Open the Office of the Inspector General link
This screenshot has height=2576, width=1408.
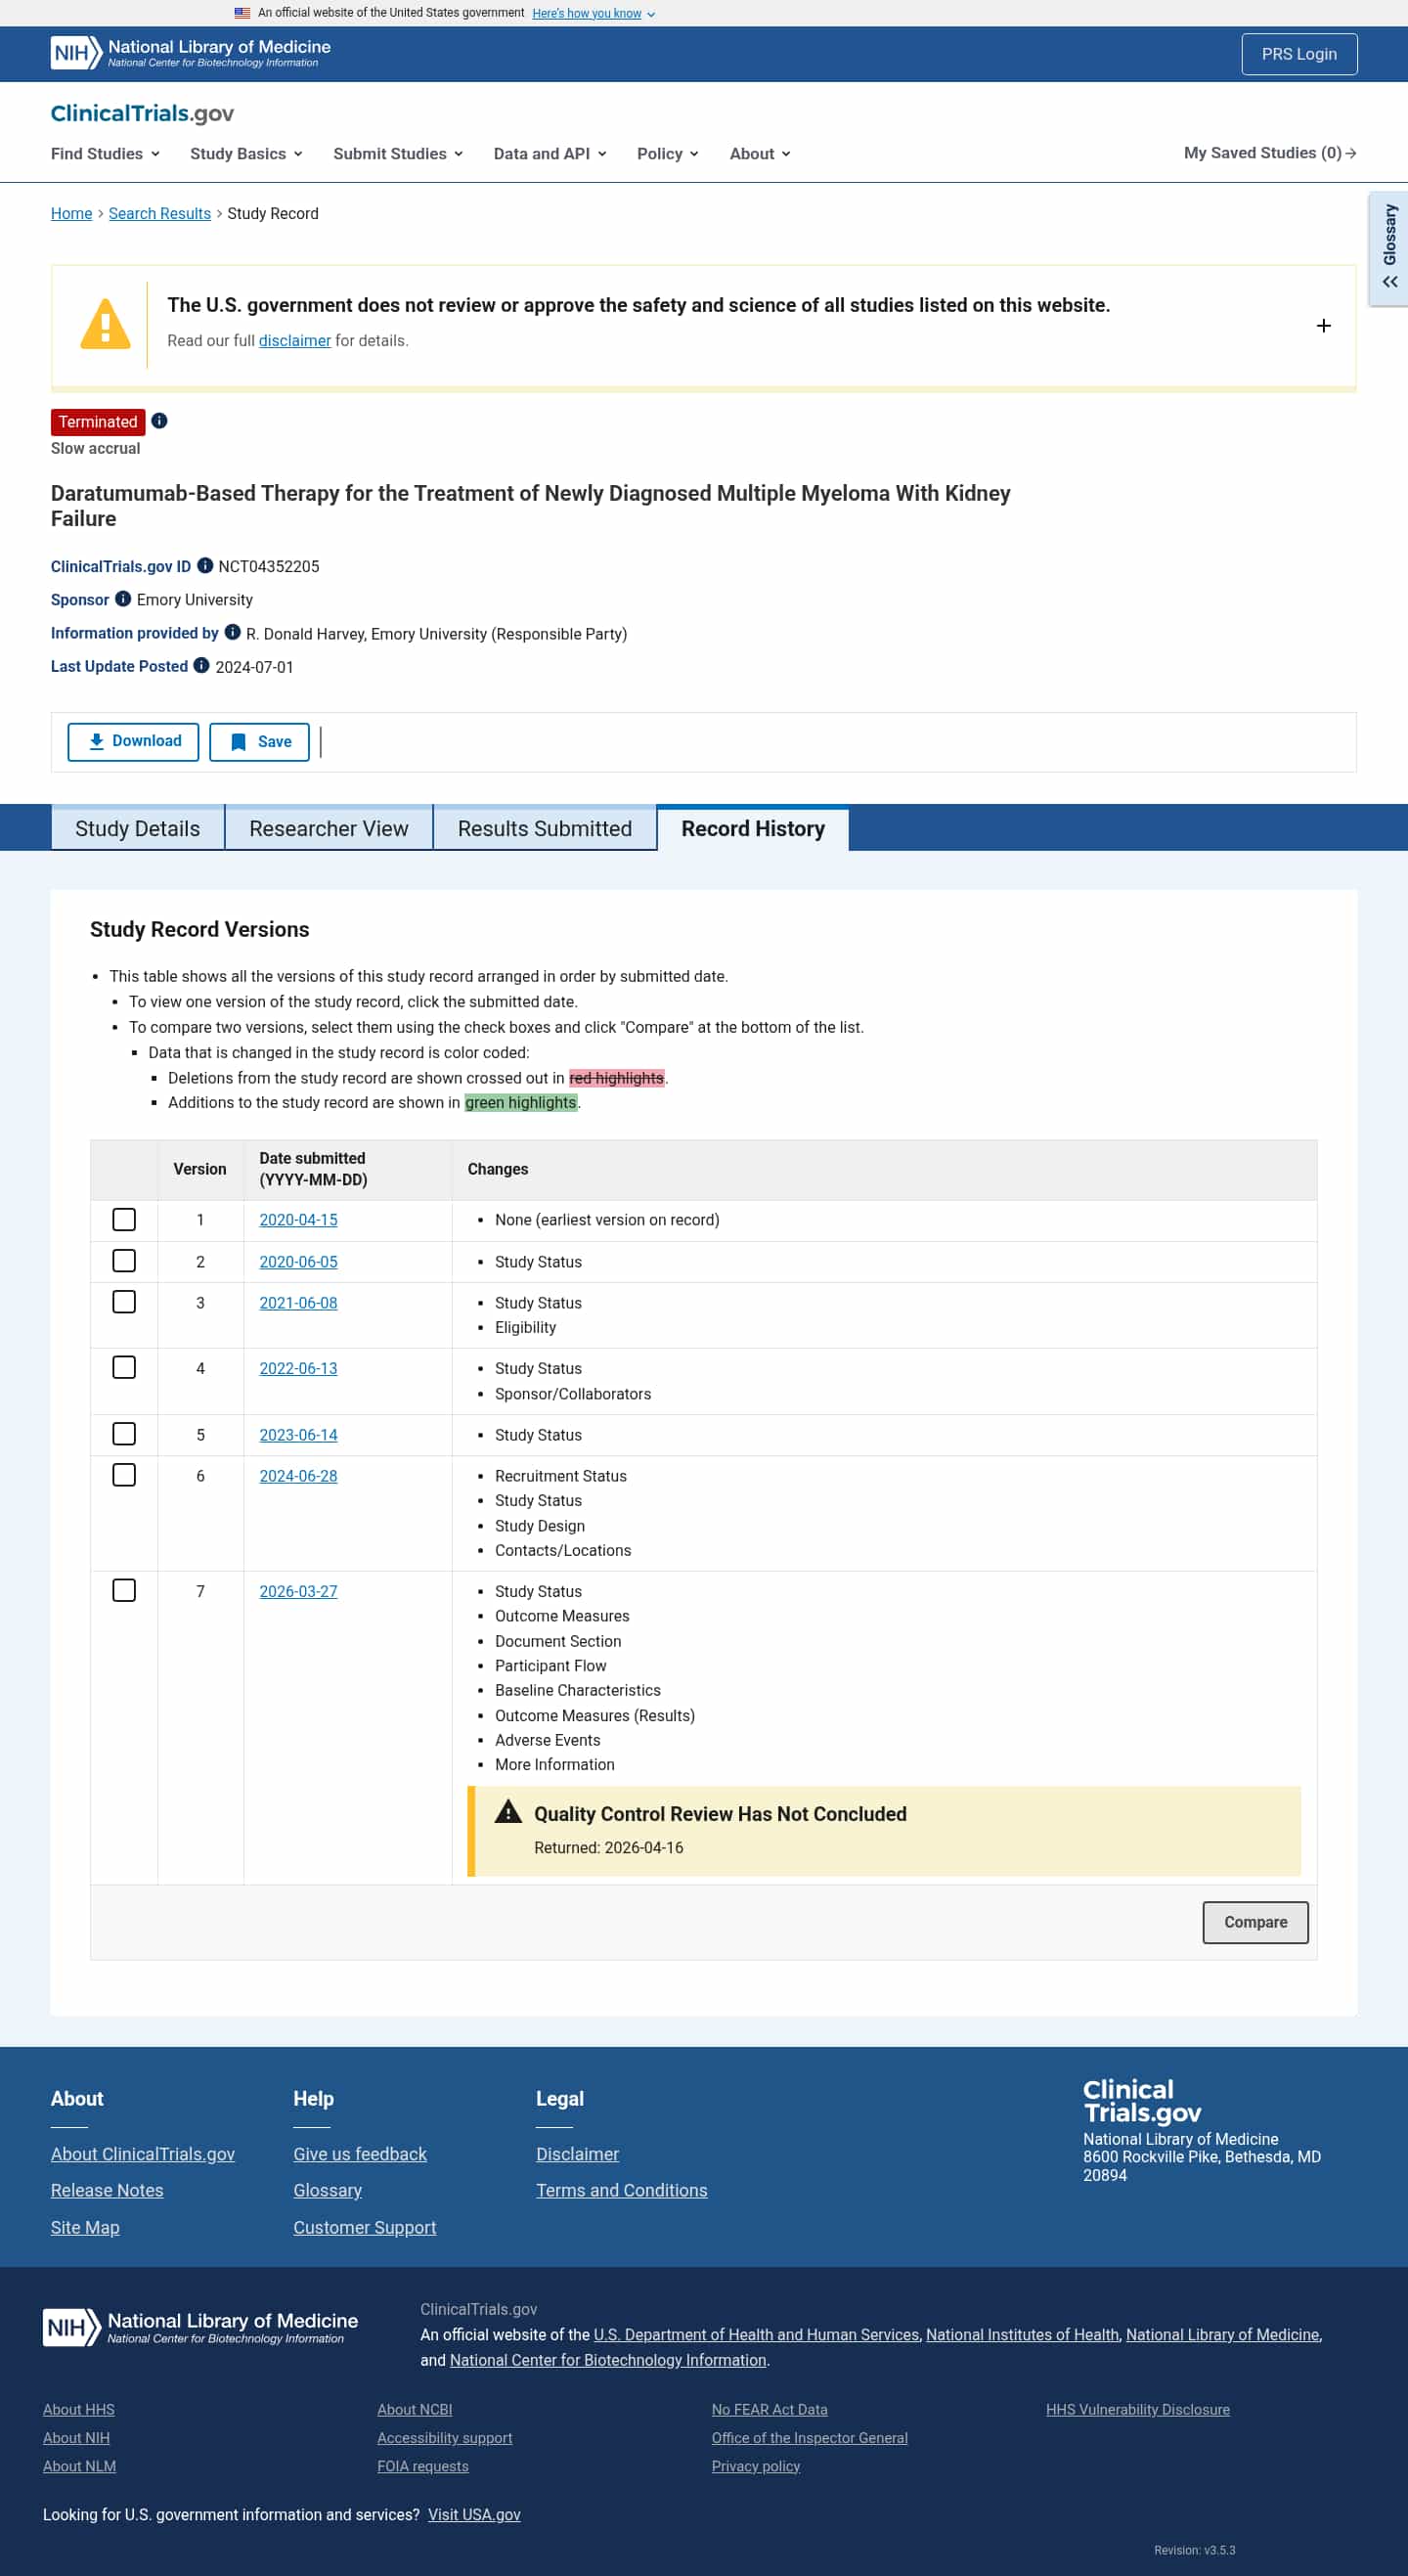coord(810,2438)
